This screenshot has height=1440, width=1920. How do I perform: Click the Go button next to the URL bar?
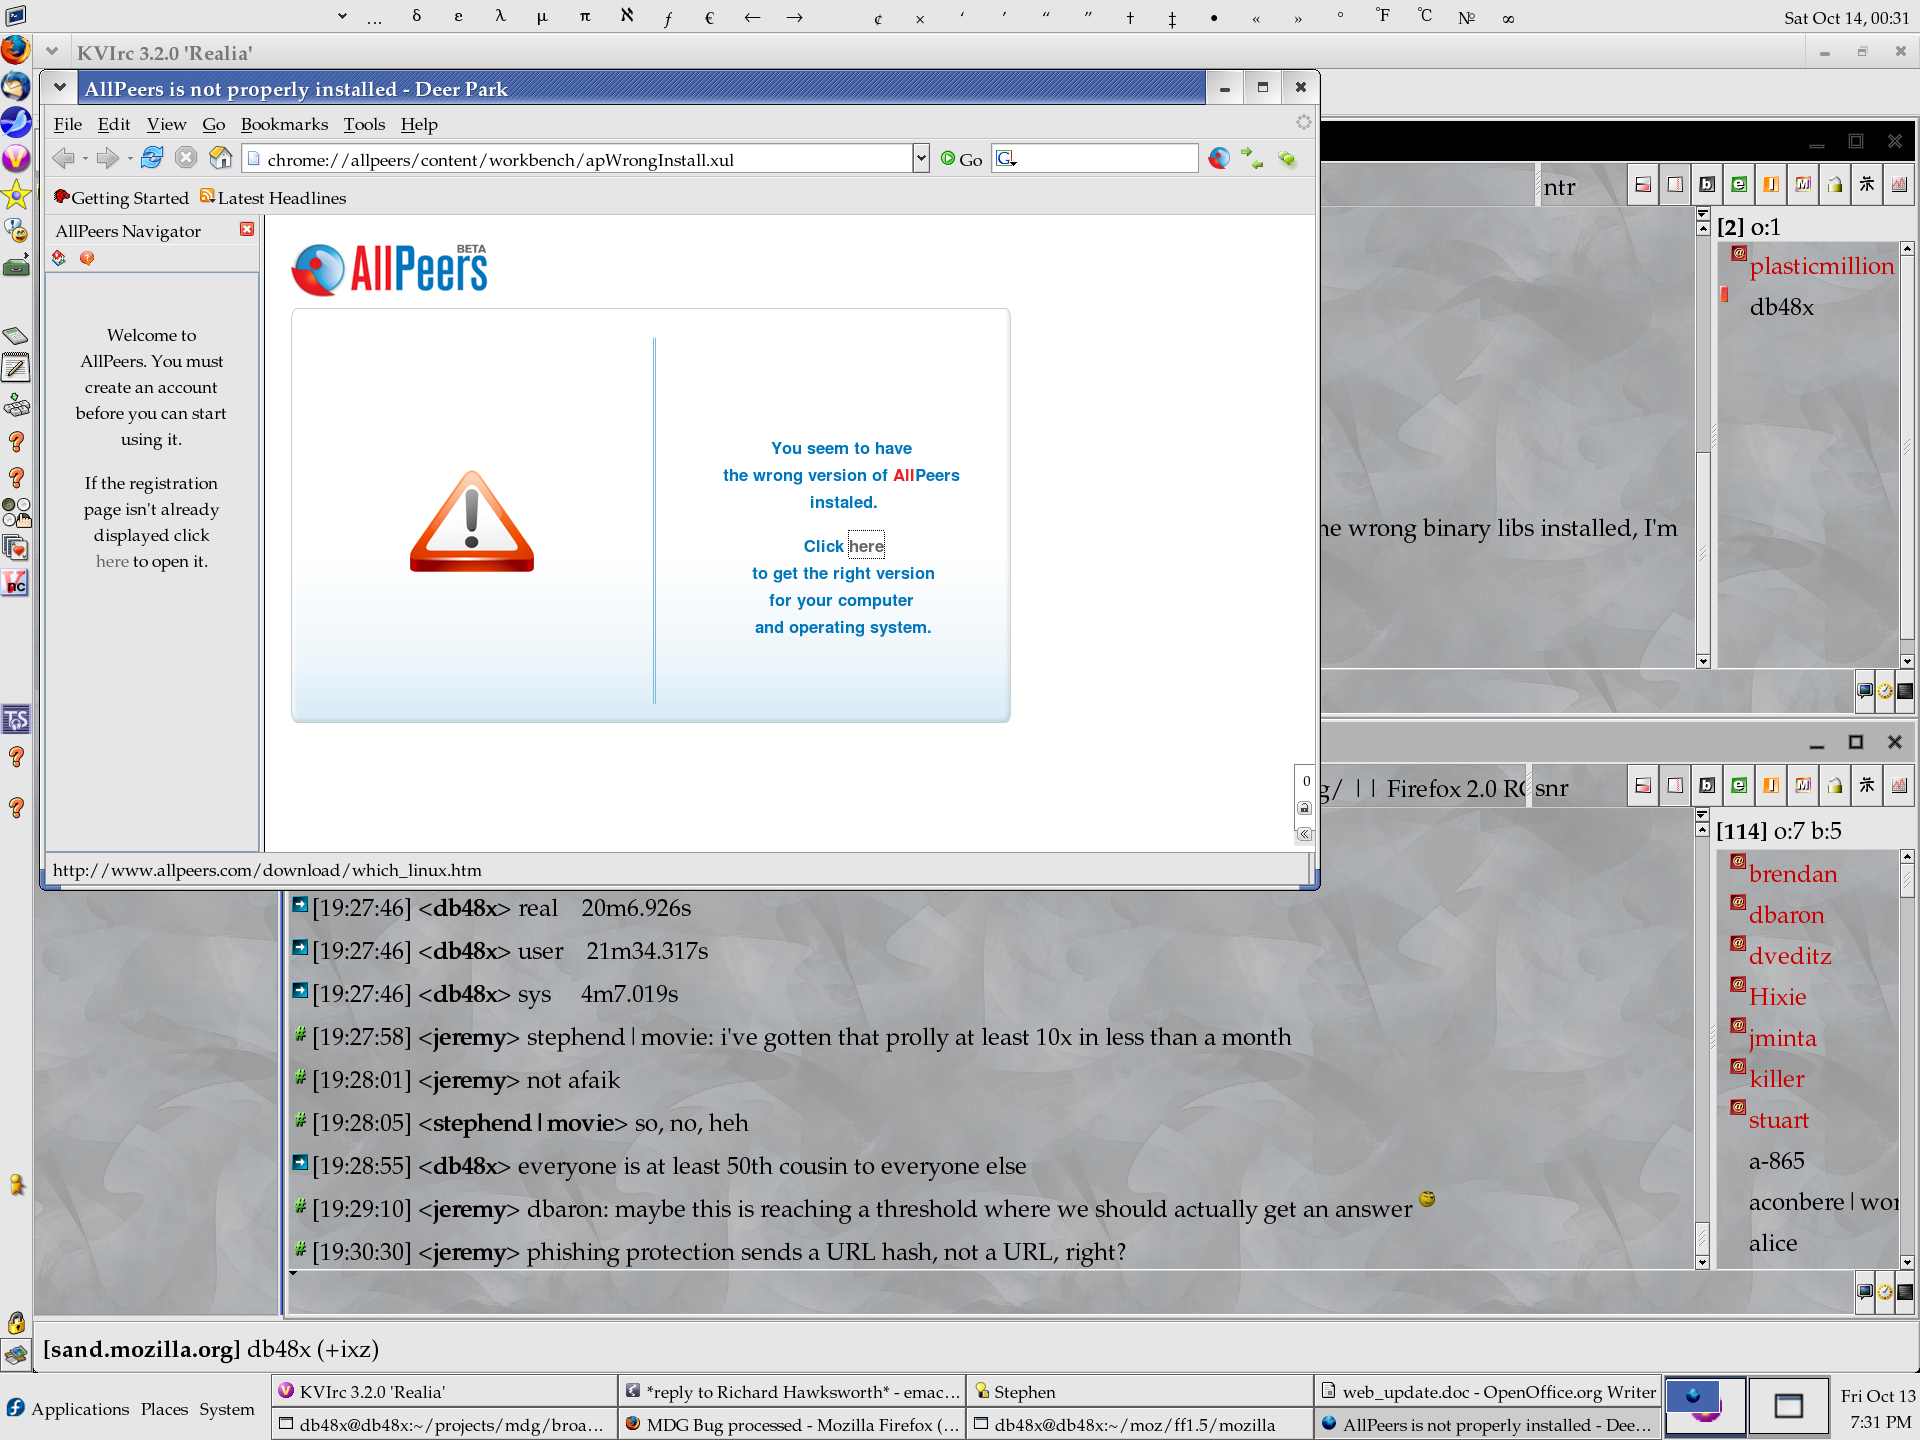click(x=961, y=159)
